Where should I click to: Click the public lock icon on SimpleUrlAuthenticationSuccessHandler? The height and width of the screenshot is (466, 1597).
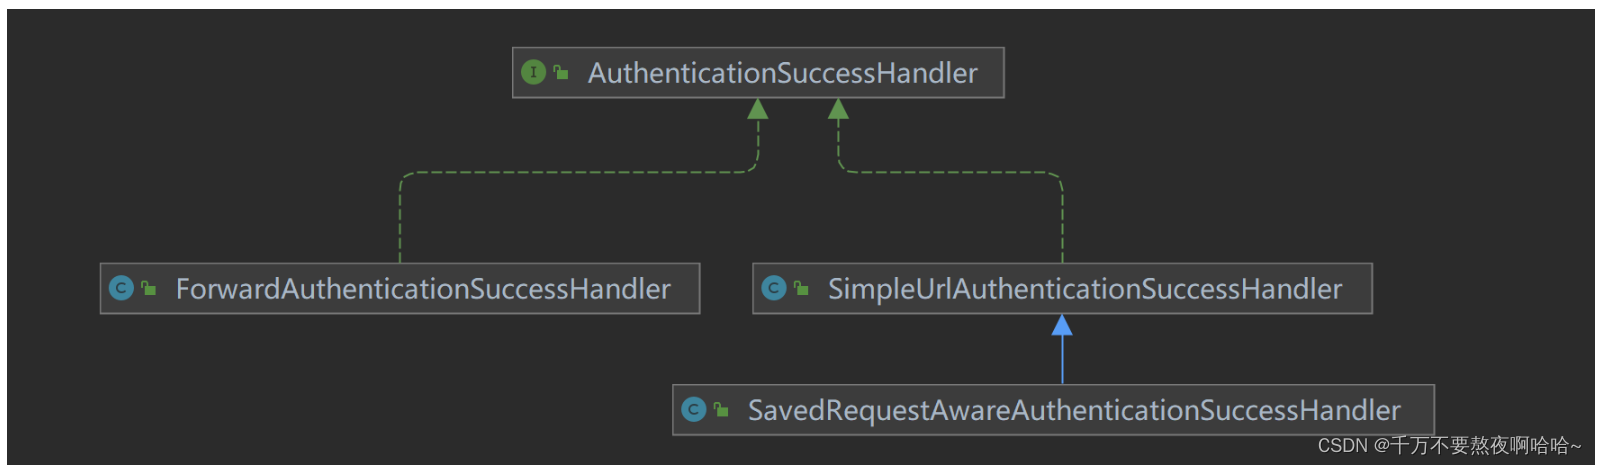coord(801,288)
